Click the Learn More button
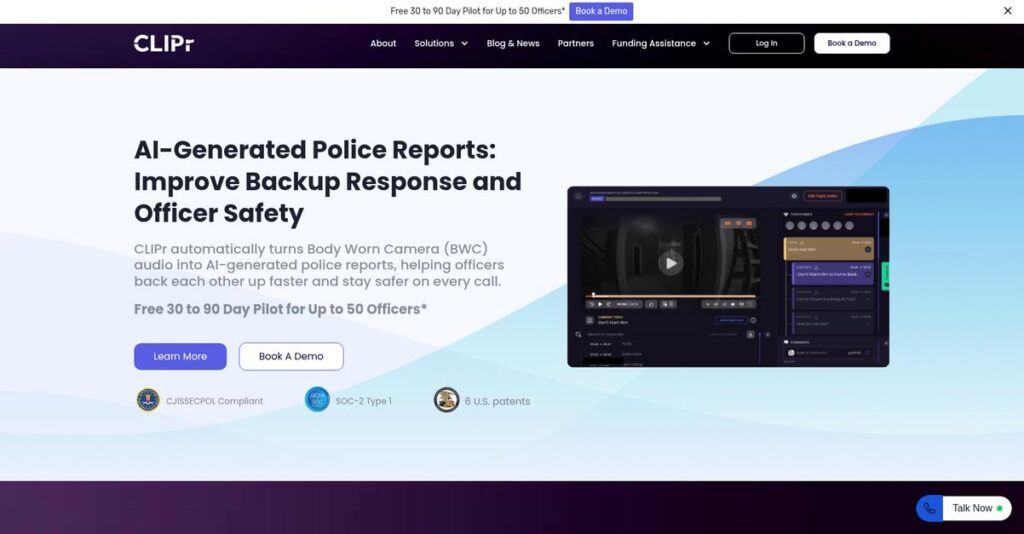Image resolution: width=1024 pixels, height=534 pixels. [x=180, y=356]
